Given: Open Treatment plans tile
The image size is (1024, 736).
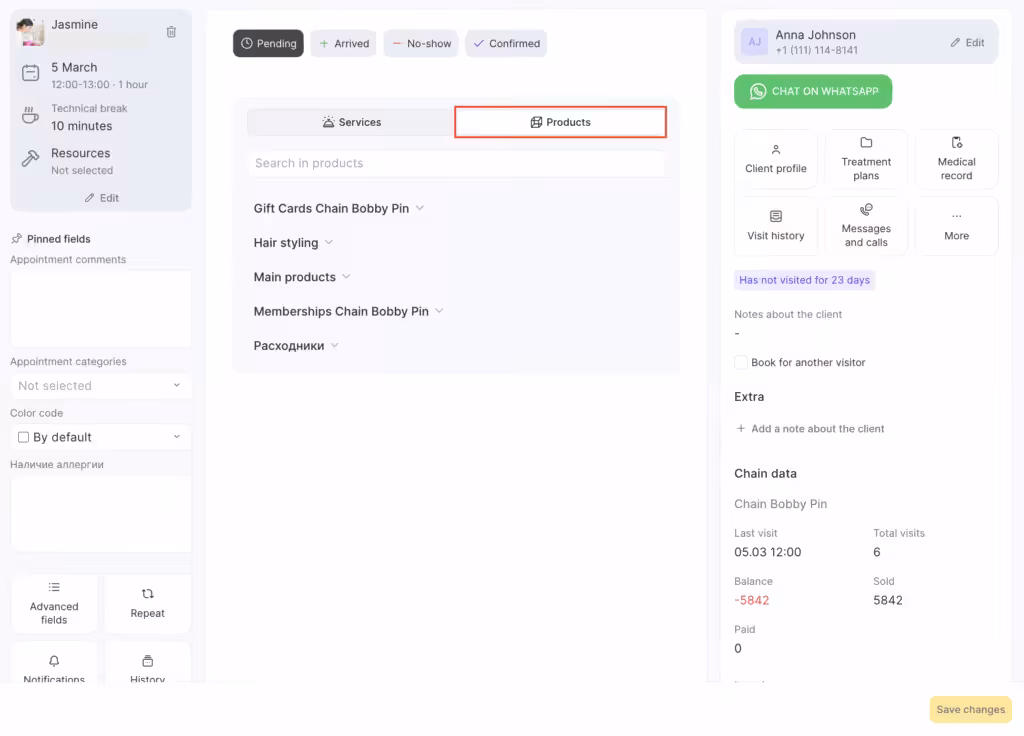Looking at the screenshot, I should tap(866, 159).
